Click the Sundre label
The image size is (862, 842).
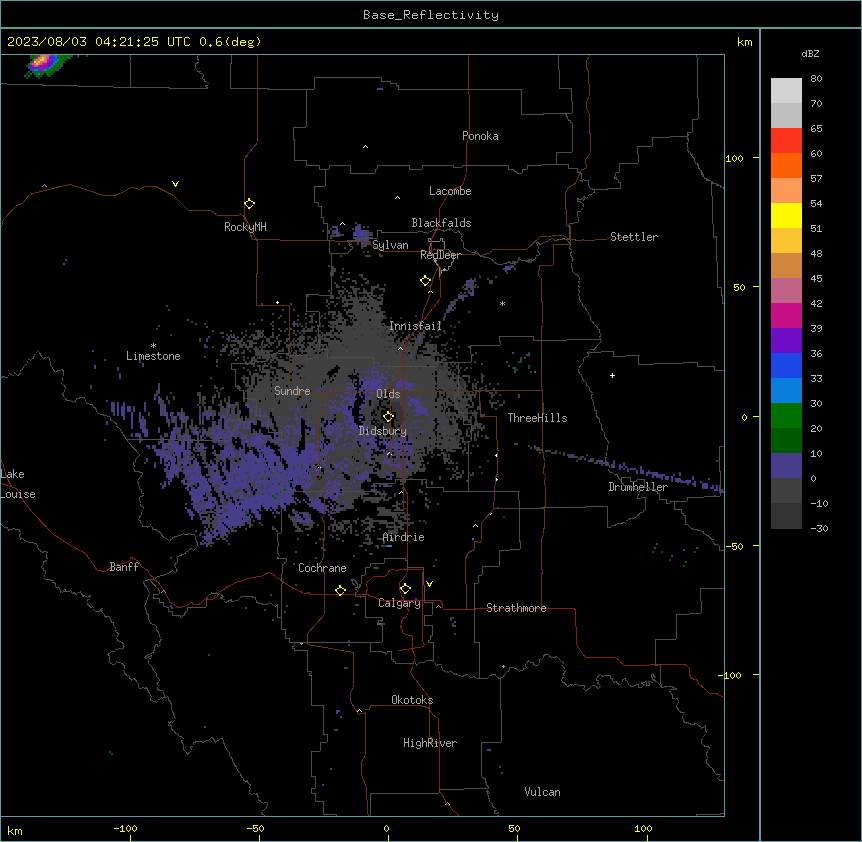click(x=292, y=391)
